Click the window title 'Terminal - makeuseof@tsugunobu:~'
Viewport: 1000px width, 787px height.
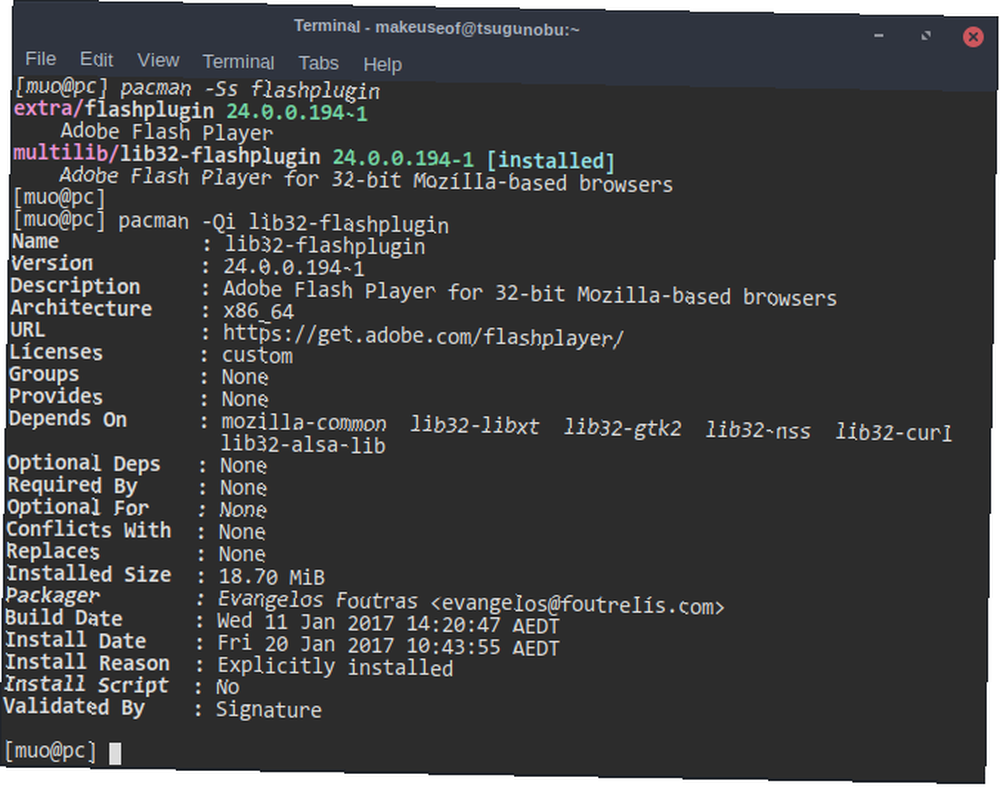436,28
